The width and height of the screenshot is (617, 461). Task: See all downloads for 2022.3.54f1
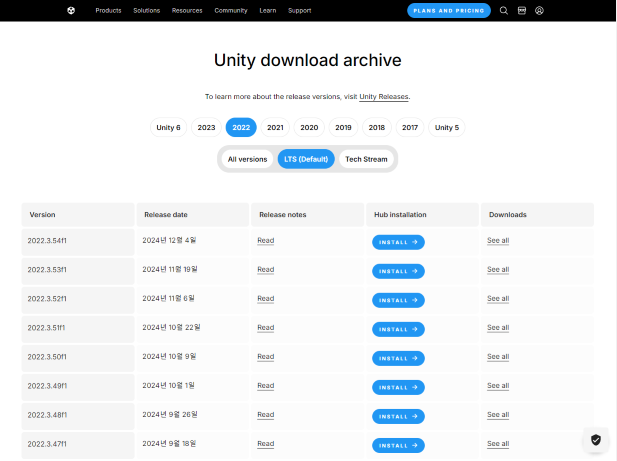498,240
